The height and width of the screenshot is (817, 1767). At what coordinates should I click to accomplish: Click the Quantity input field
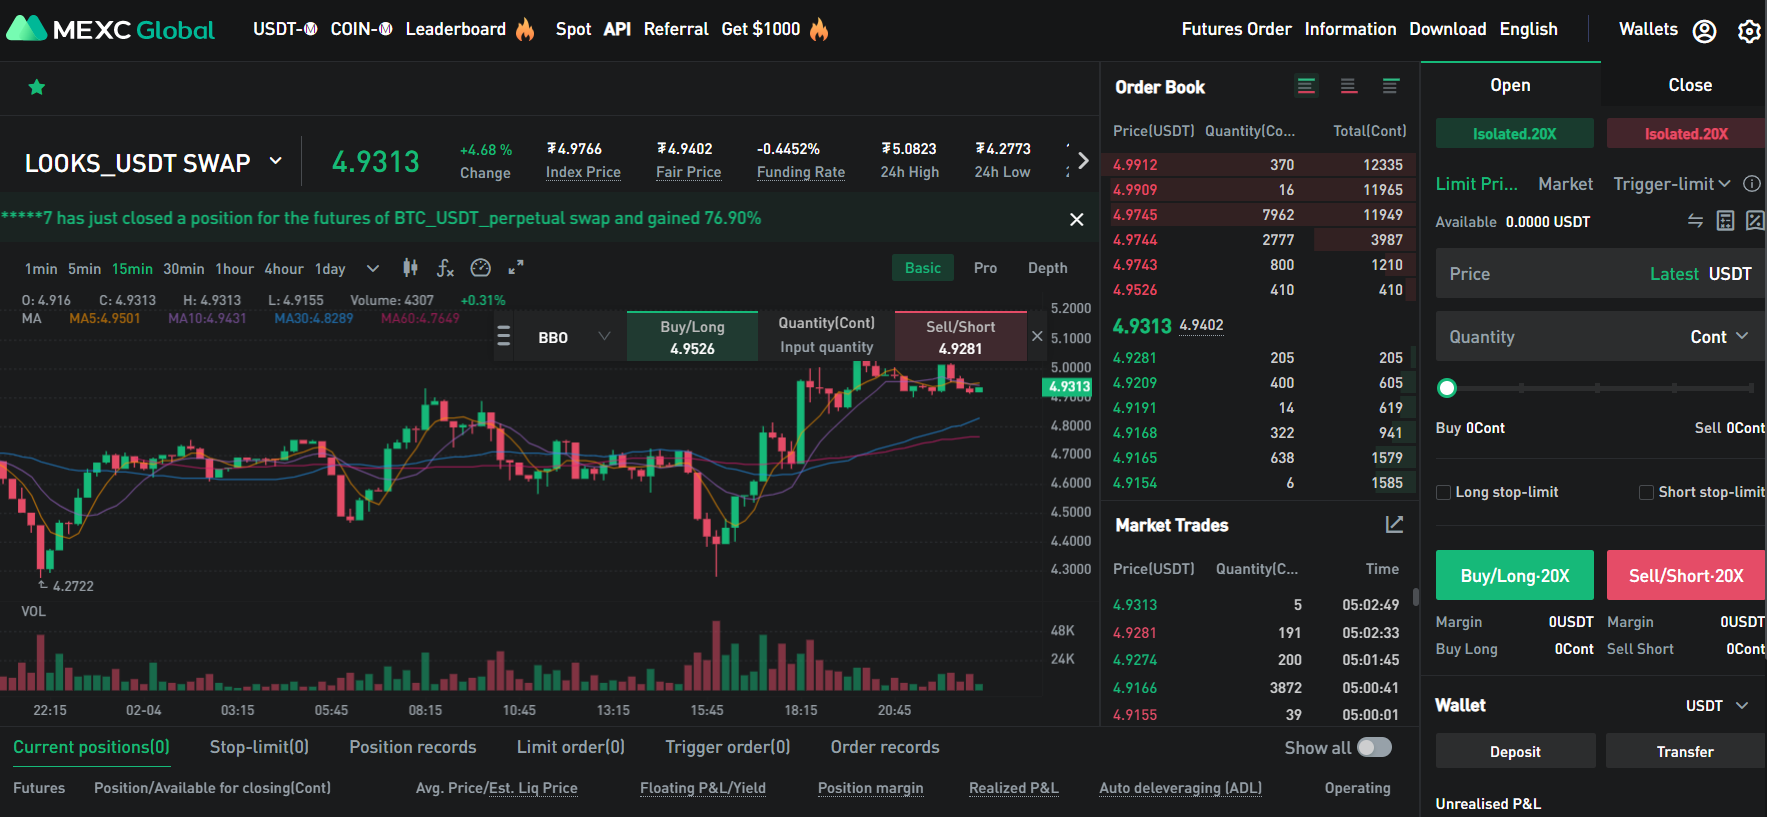click(x=1600, y=337)
